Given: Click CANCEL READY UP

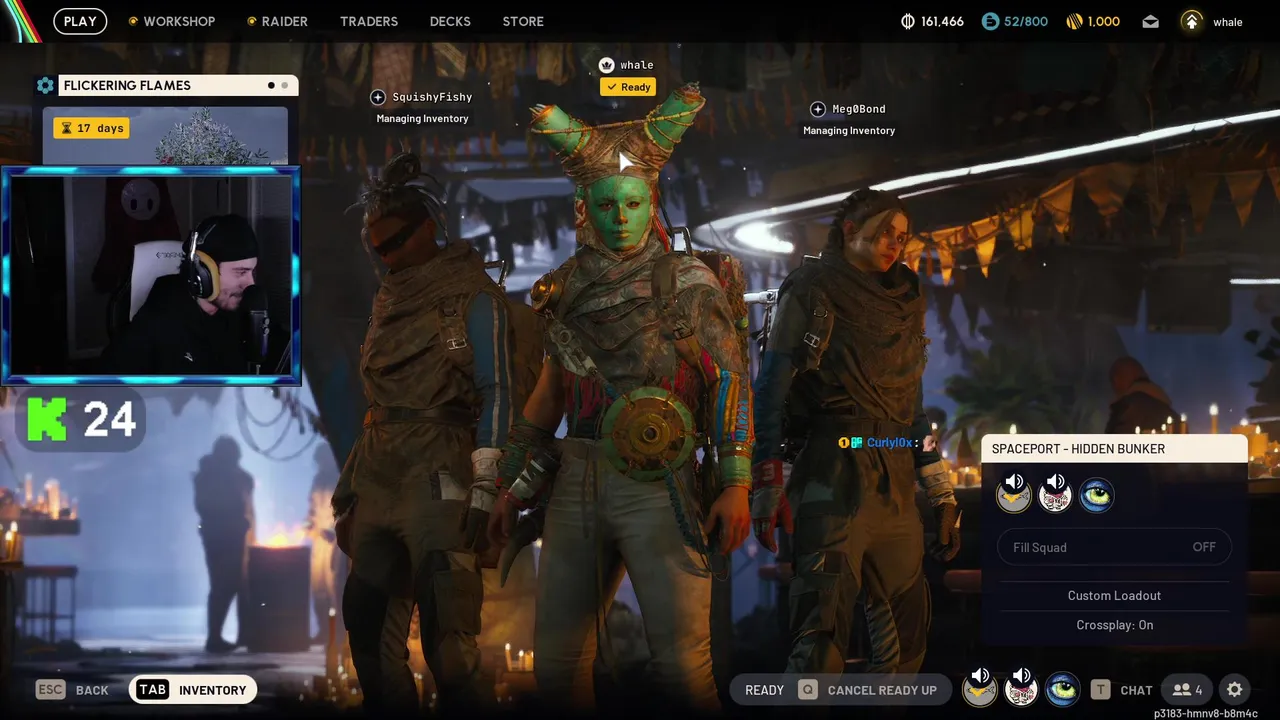Looking at the screenshot, I should point(882,690).
